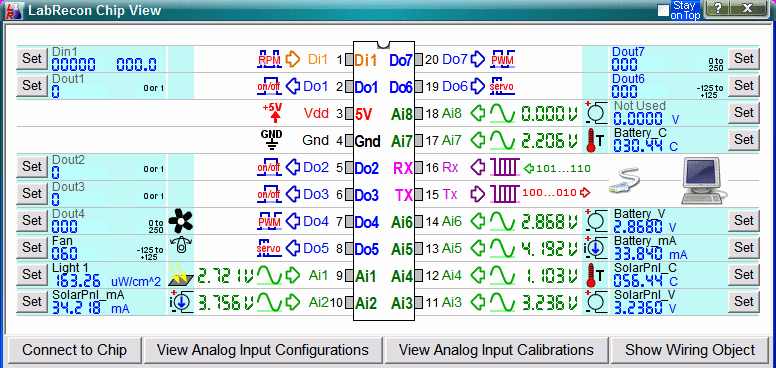Click the Set button for Battery_mA
This screenshot has height=368, width=776.
pyautogui.click(x=743, y=247)
